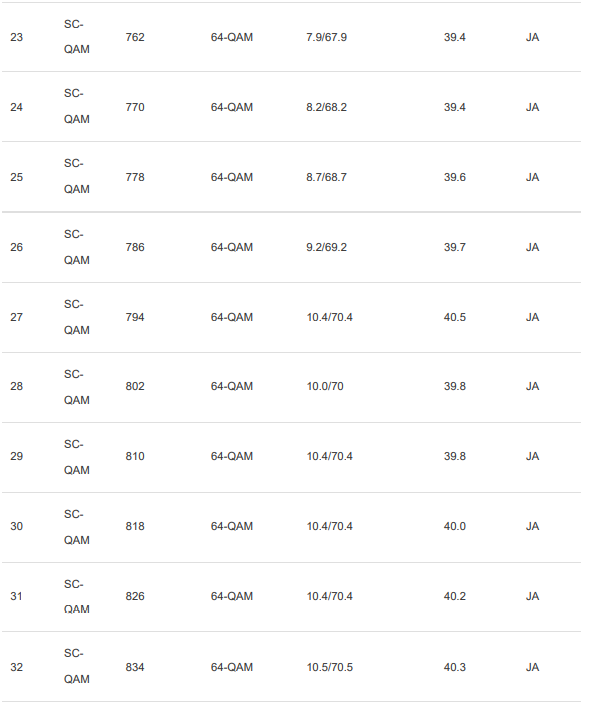
Task: Click SNR value 40.3
Action: [455, 668]
